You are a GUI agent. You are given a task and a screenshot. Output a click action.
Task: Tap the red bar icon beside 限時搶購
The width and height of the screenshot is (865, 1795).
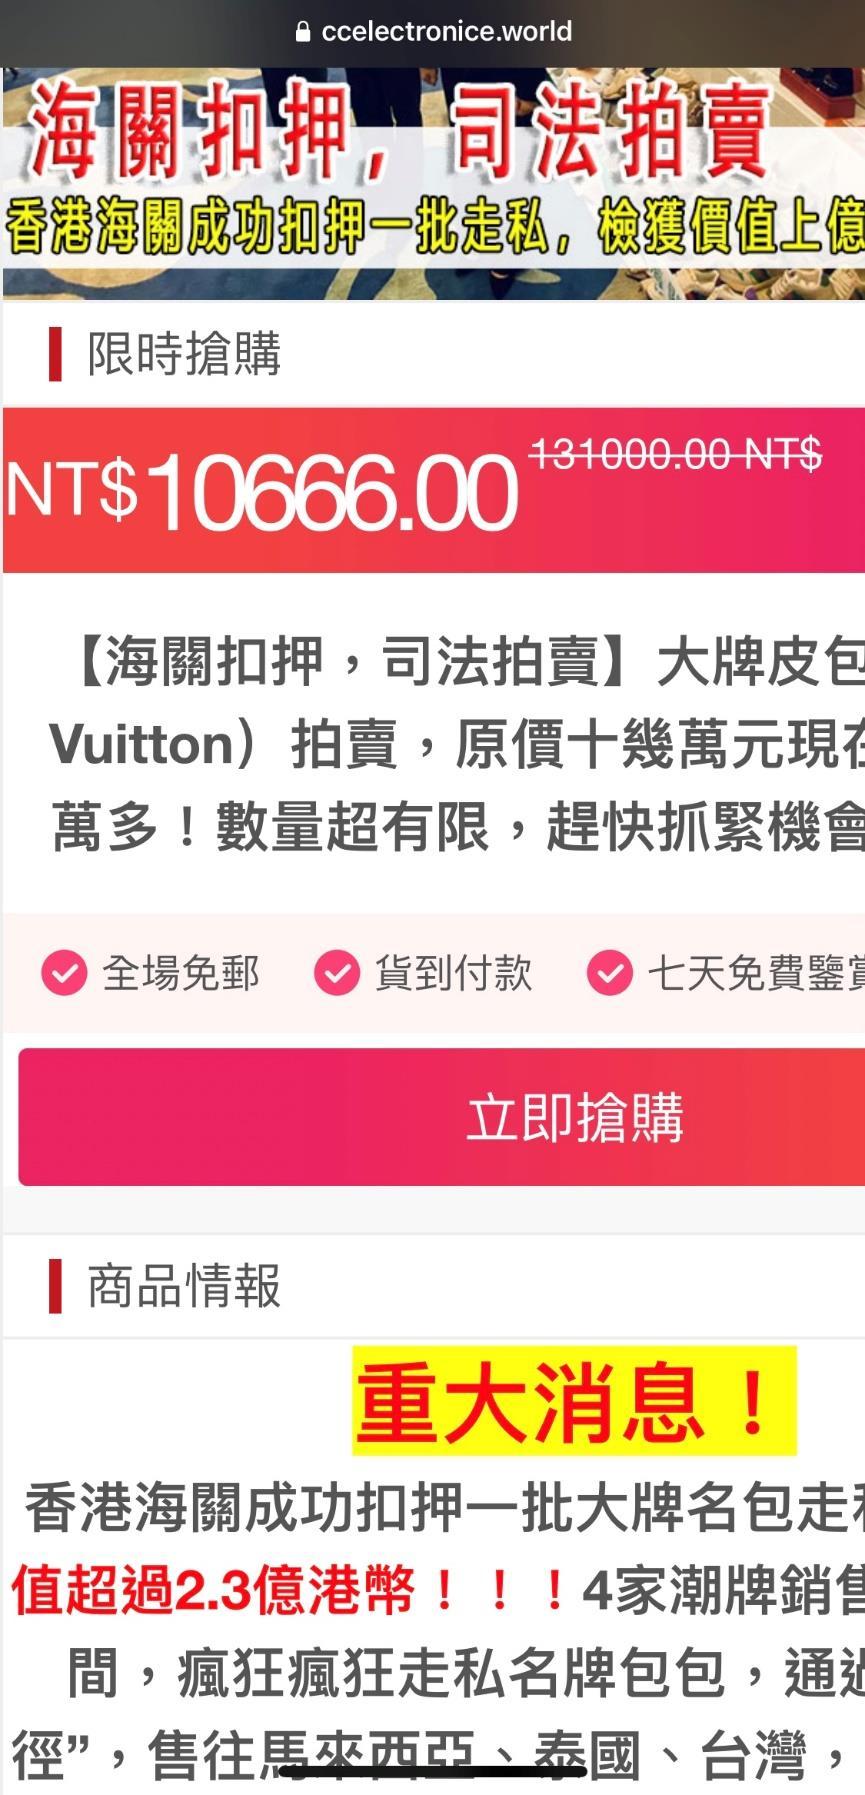click(55, 354)
